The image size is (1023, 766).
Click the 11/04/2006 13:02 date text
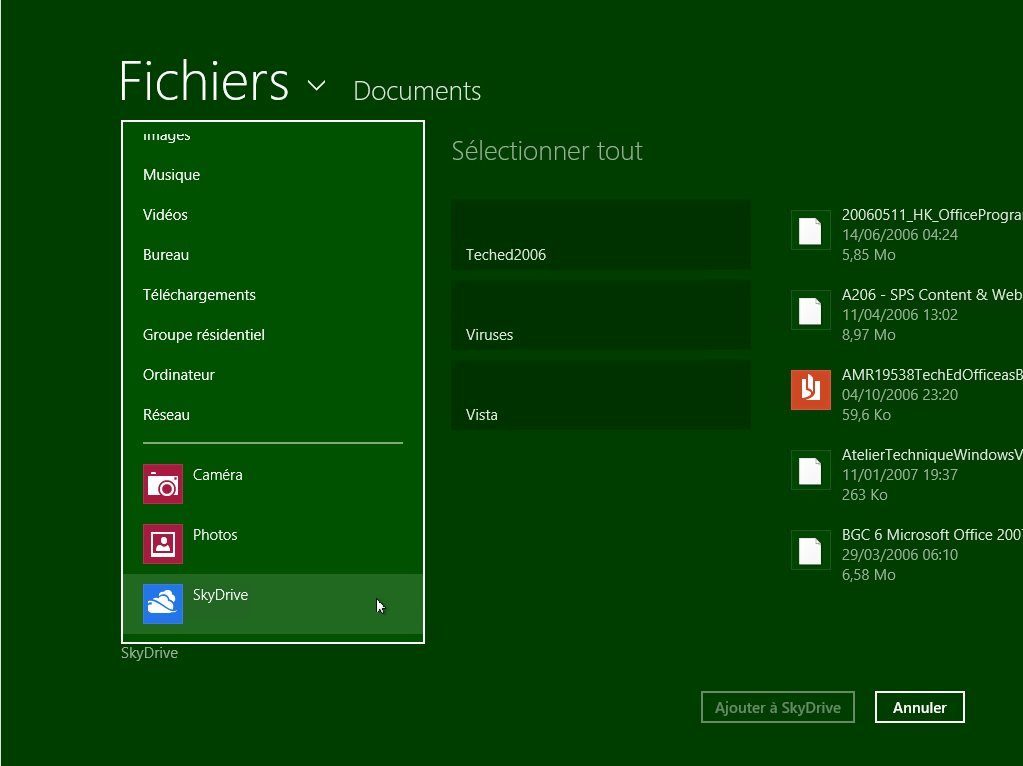[900, 314]
